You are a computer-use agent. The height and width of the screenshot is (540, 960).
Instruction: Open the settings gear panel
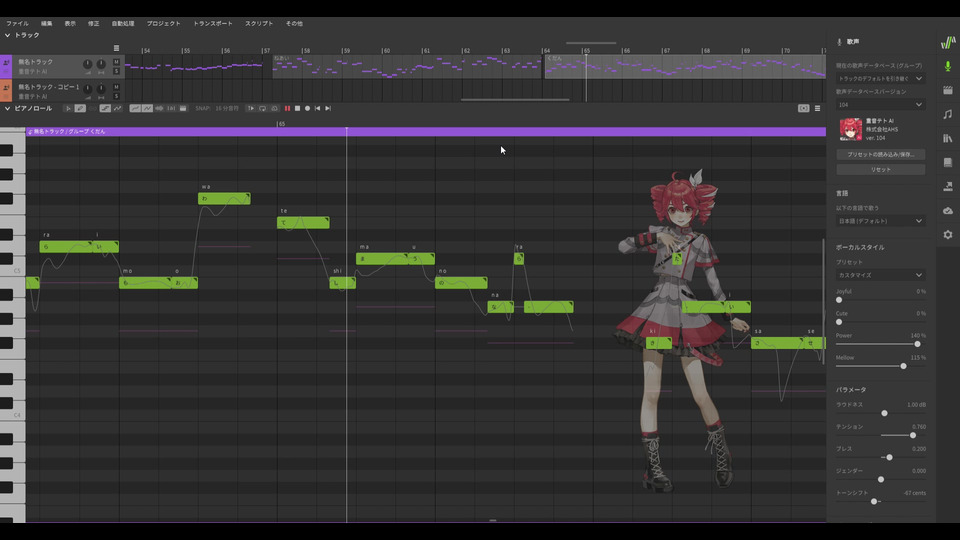click(x=948, y=234)
